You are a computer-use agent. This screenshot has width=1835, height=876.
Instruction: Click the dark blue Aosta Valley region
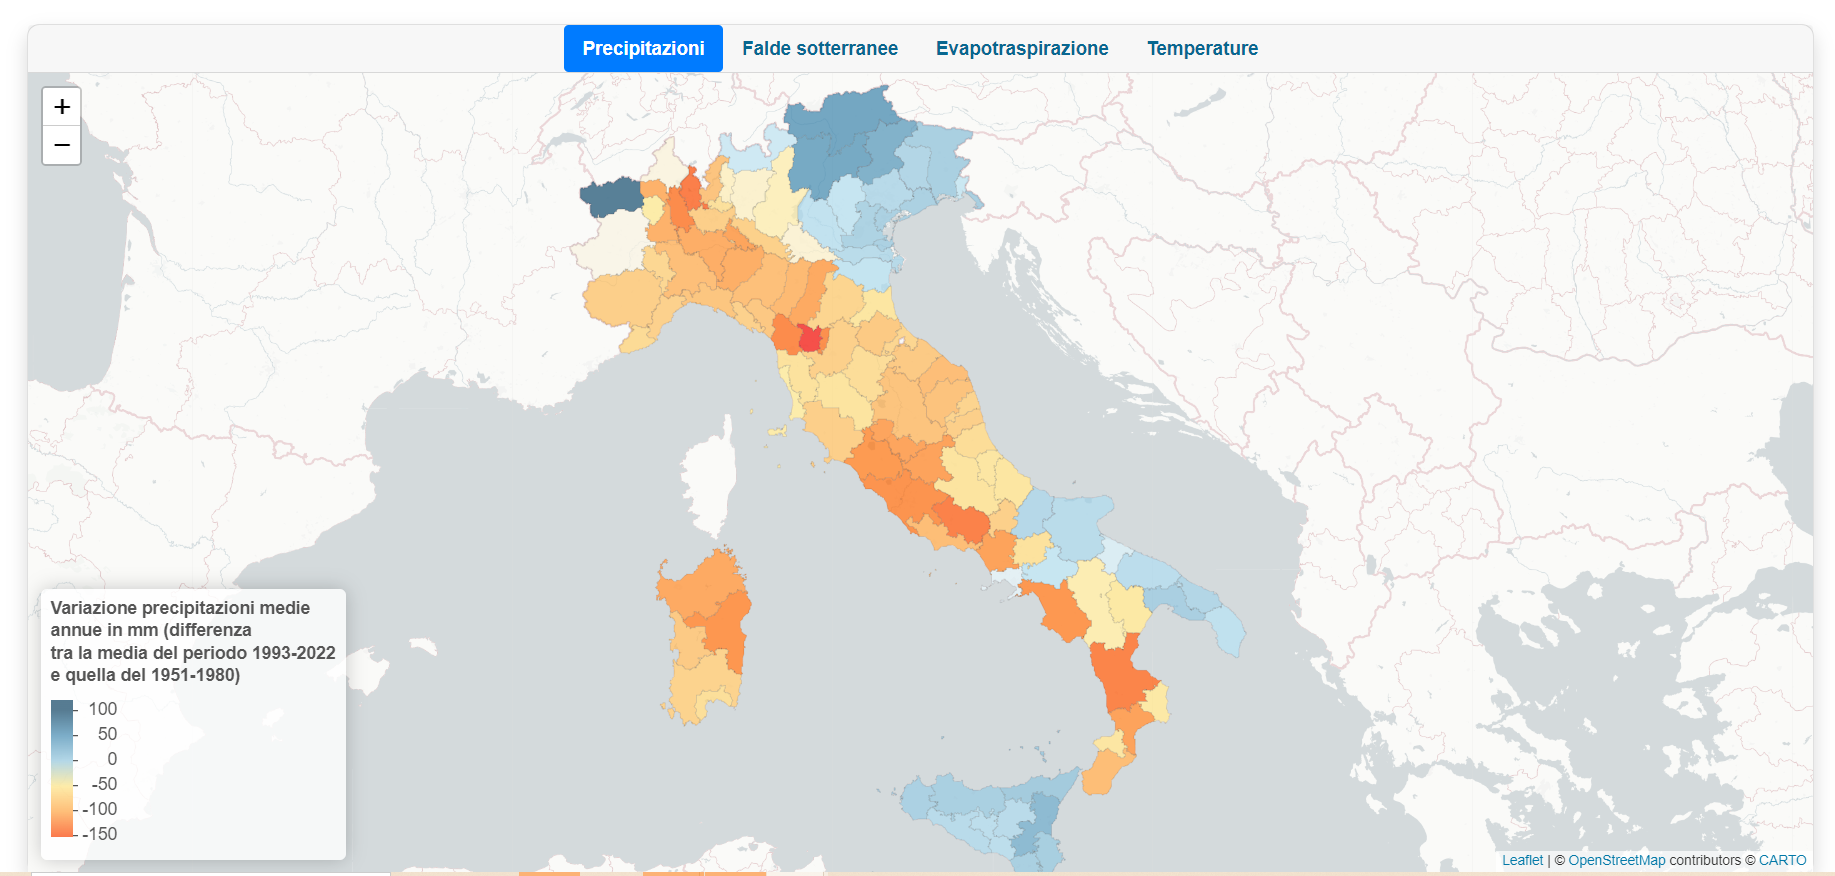(611, 196)
